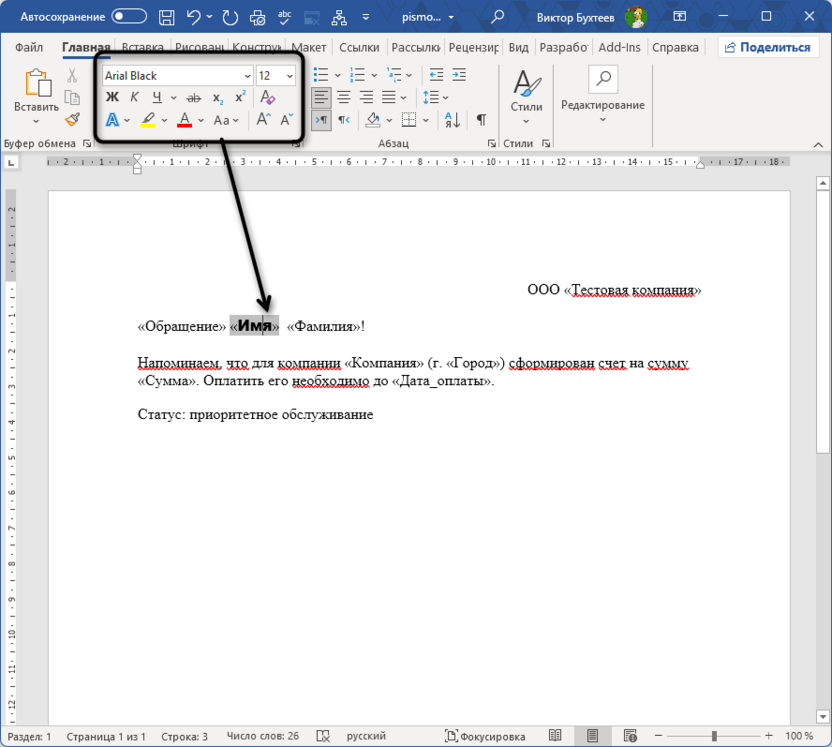
Task: Undo the last action
Action: click(x=193, y=18)
